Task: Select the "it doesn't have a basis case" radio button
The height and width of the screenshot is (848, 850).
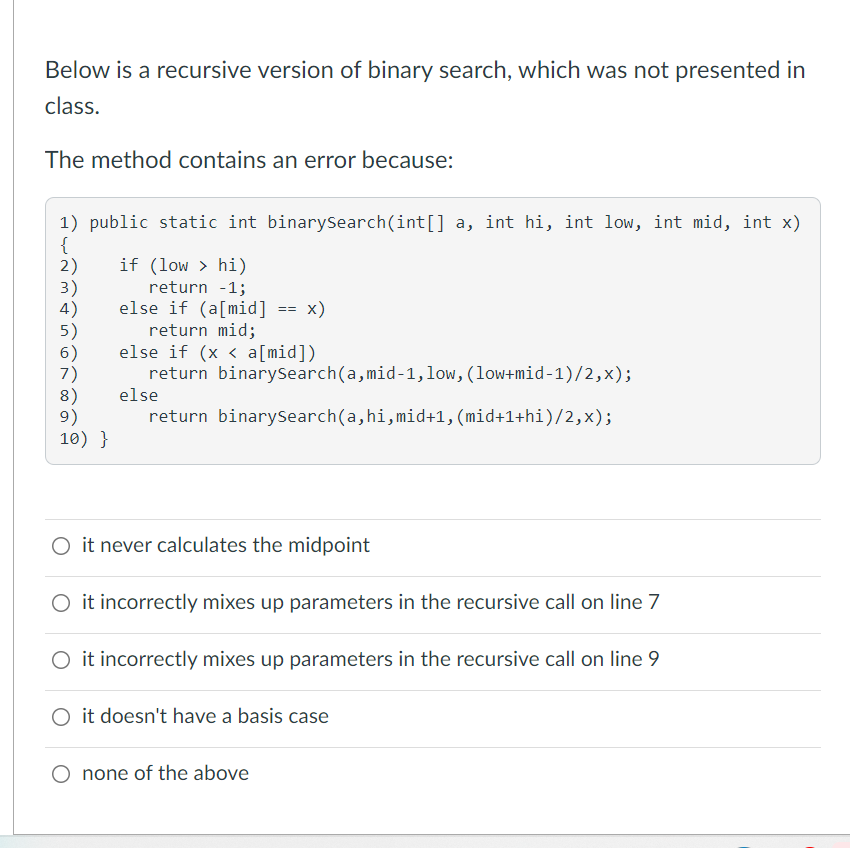Action: [x=61, y=717]
